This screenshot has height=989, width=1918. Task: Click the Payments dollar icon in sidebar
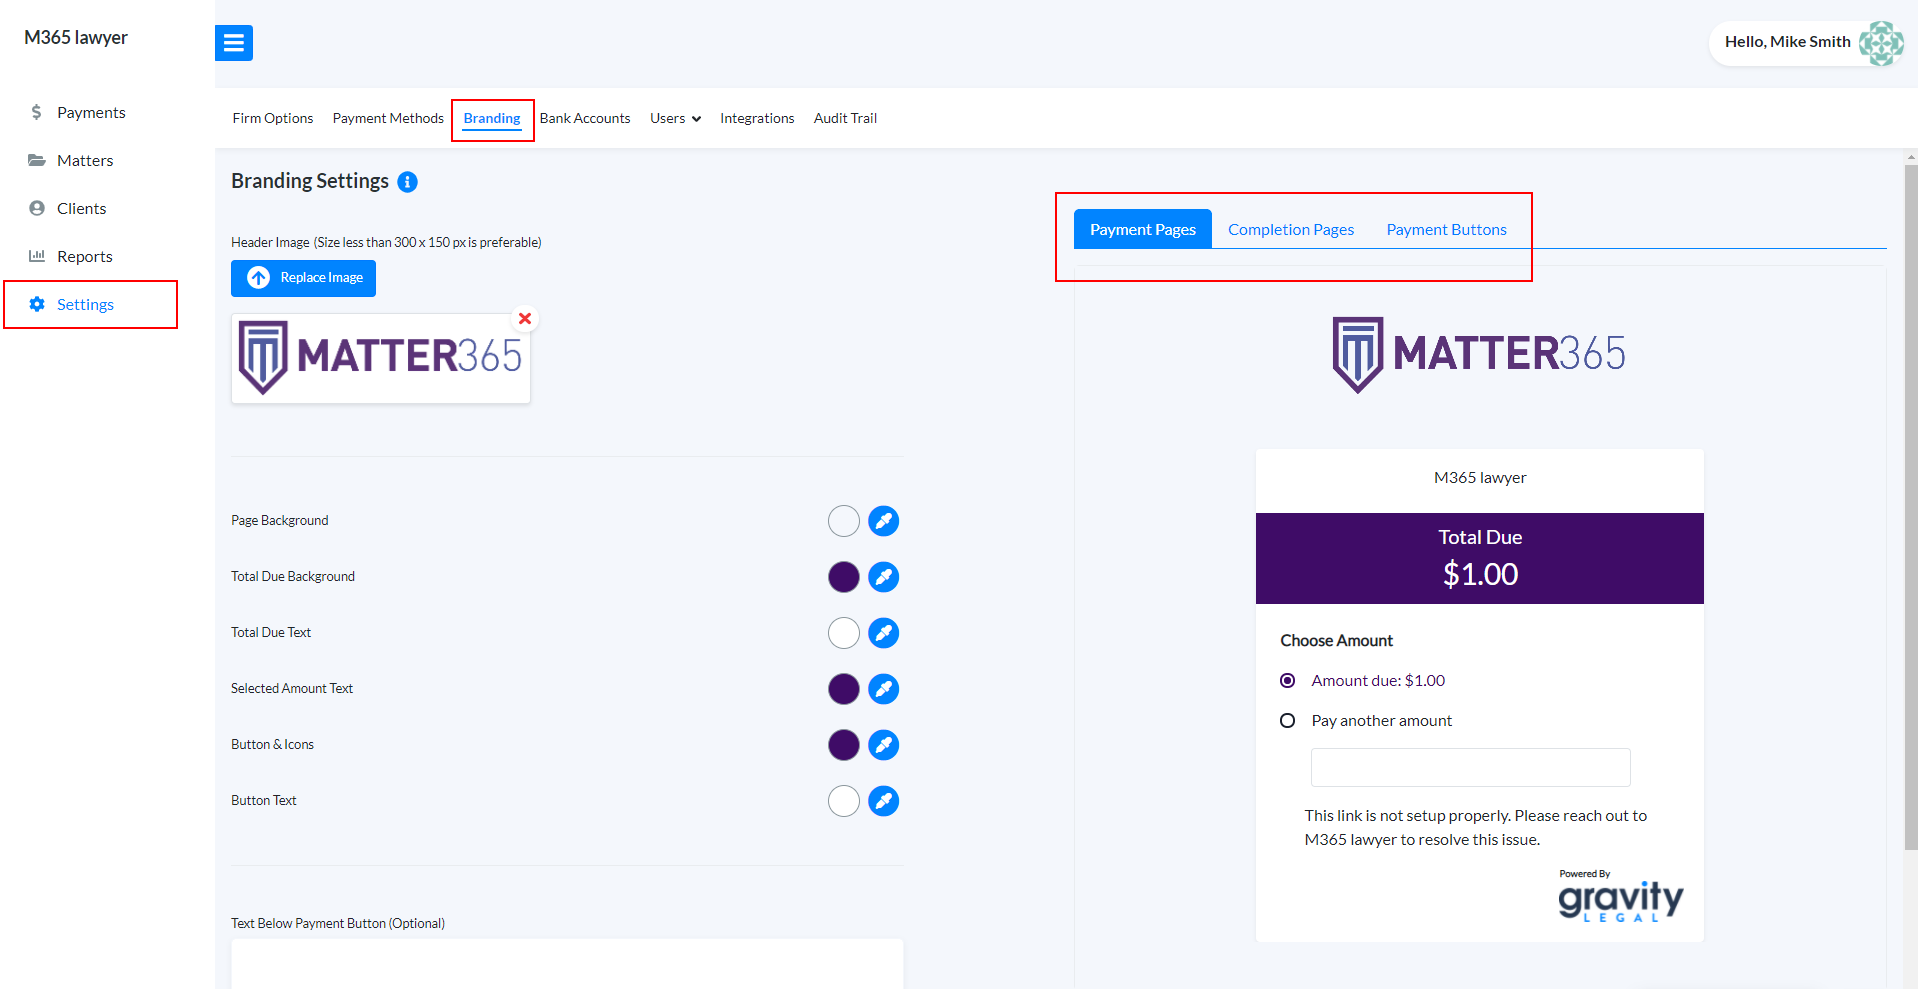pyautogui.click(x=37, y=112)
